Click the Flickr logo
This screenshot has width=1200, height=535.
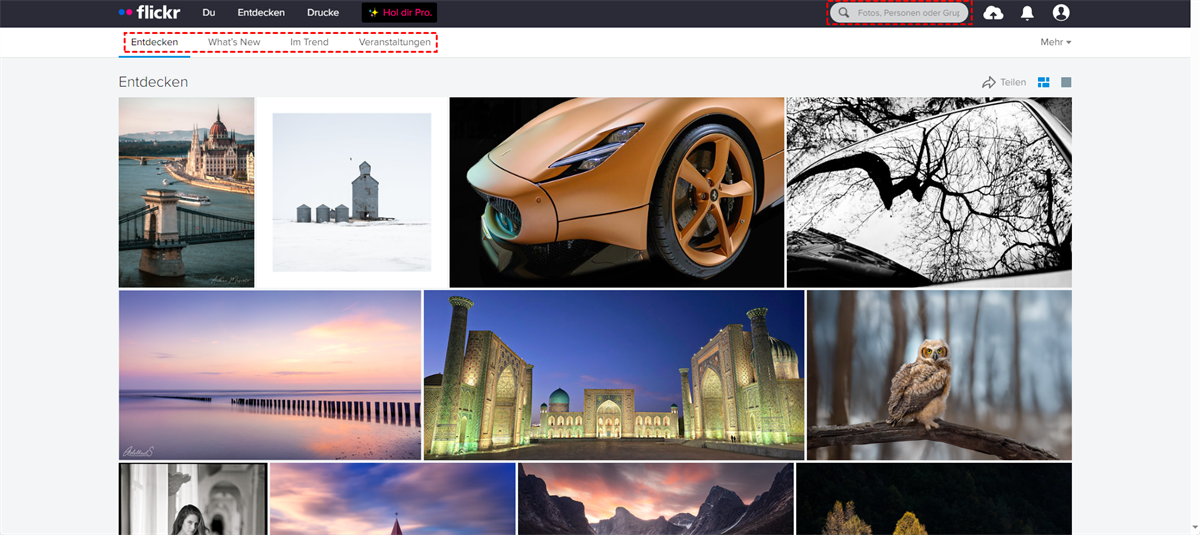point(149,13)
